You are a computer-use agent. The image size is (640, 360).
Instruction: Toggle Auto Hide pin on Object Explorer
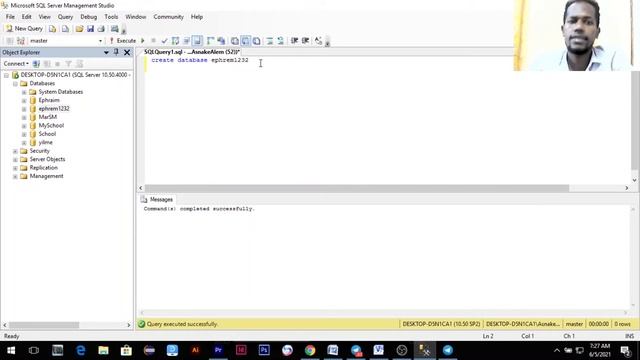click(x=116, y=52)
